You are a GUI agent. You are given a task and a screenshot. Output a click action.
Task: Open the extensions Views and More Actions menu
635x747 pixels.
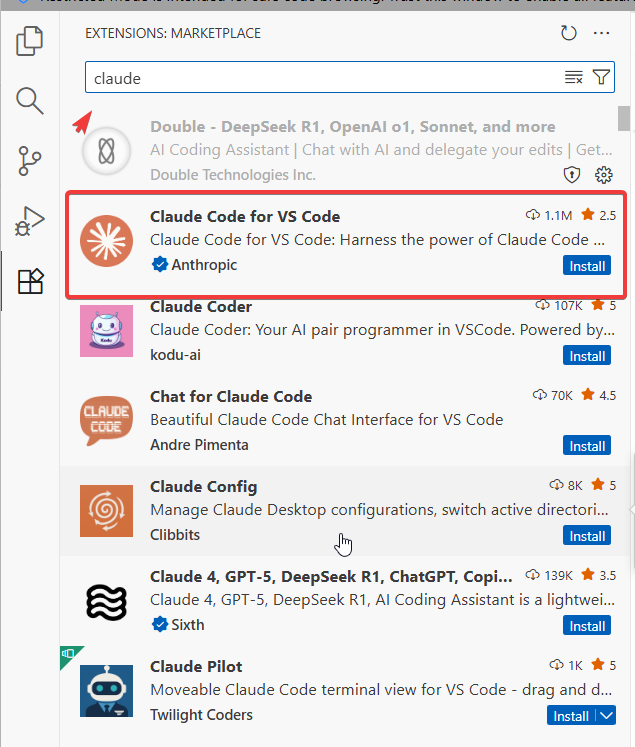pyautogui.click(x=601, y=33)
